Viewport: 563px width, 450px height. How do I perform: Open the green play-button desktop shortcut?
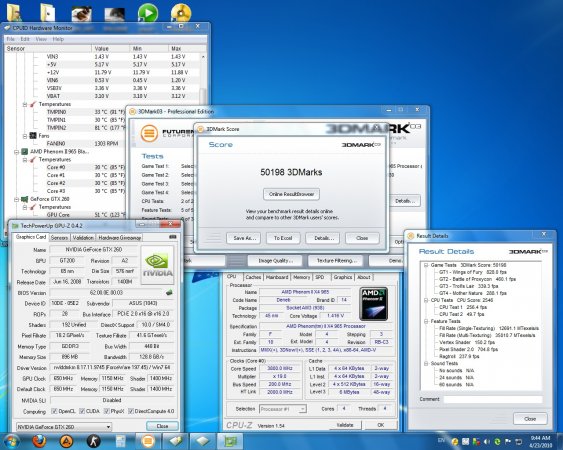148,13
